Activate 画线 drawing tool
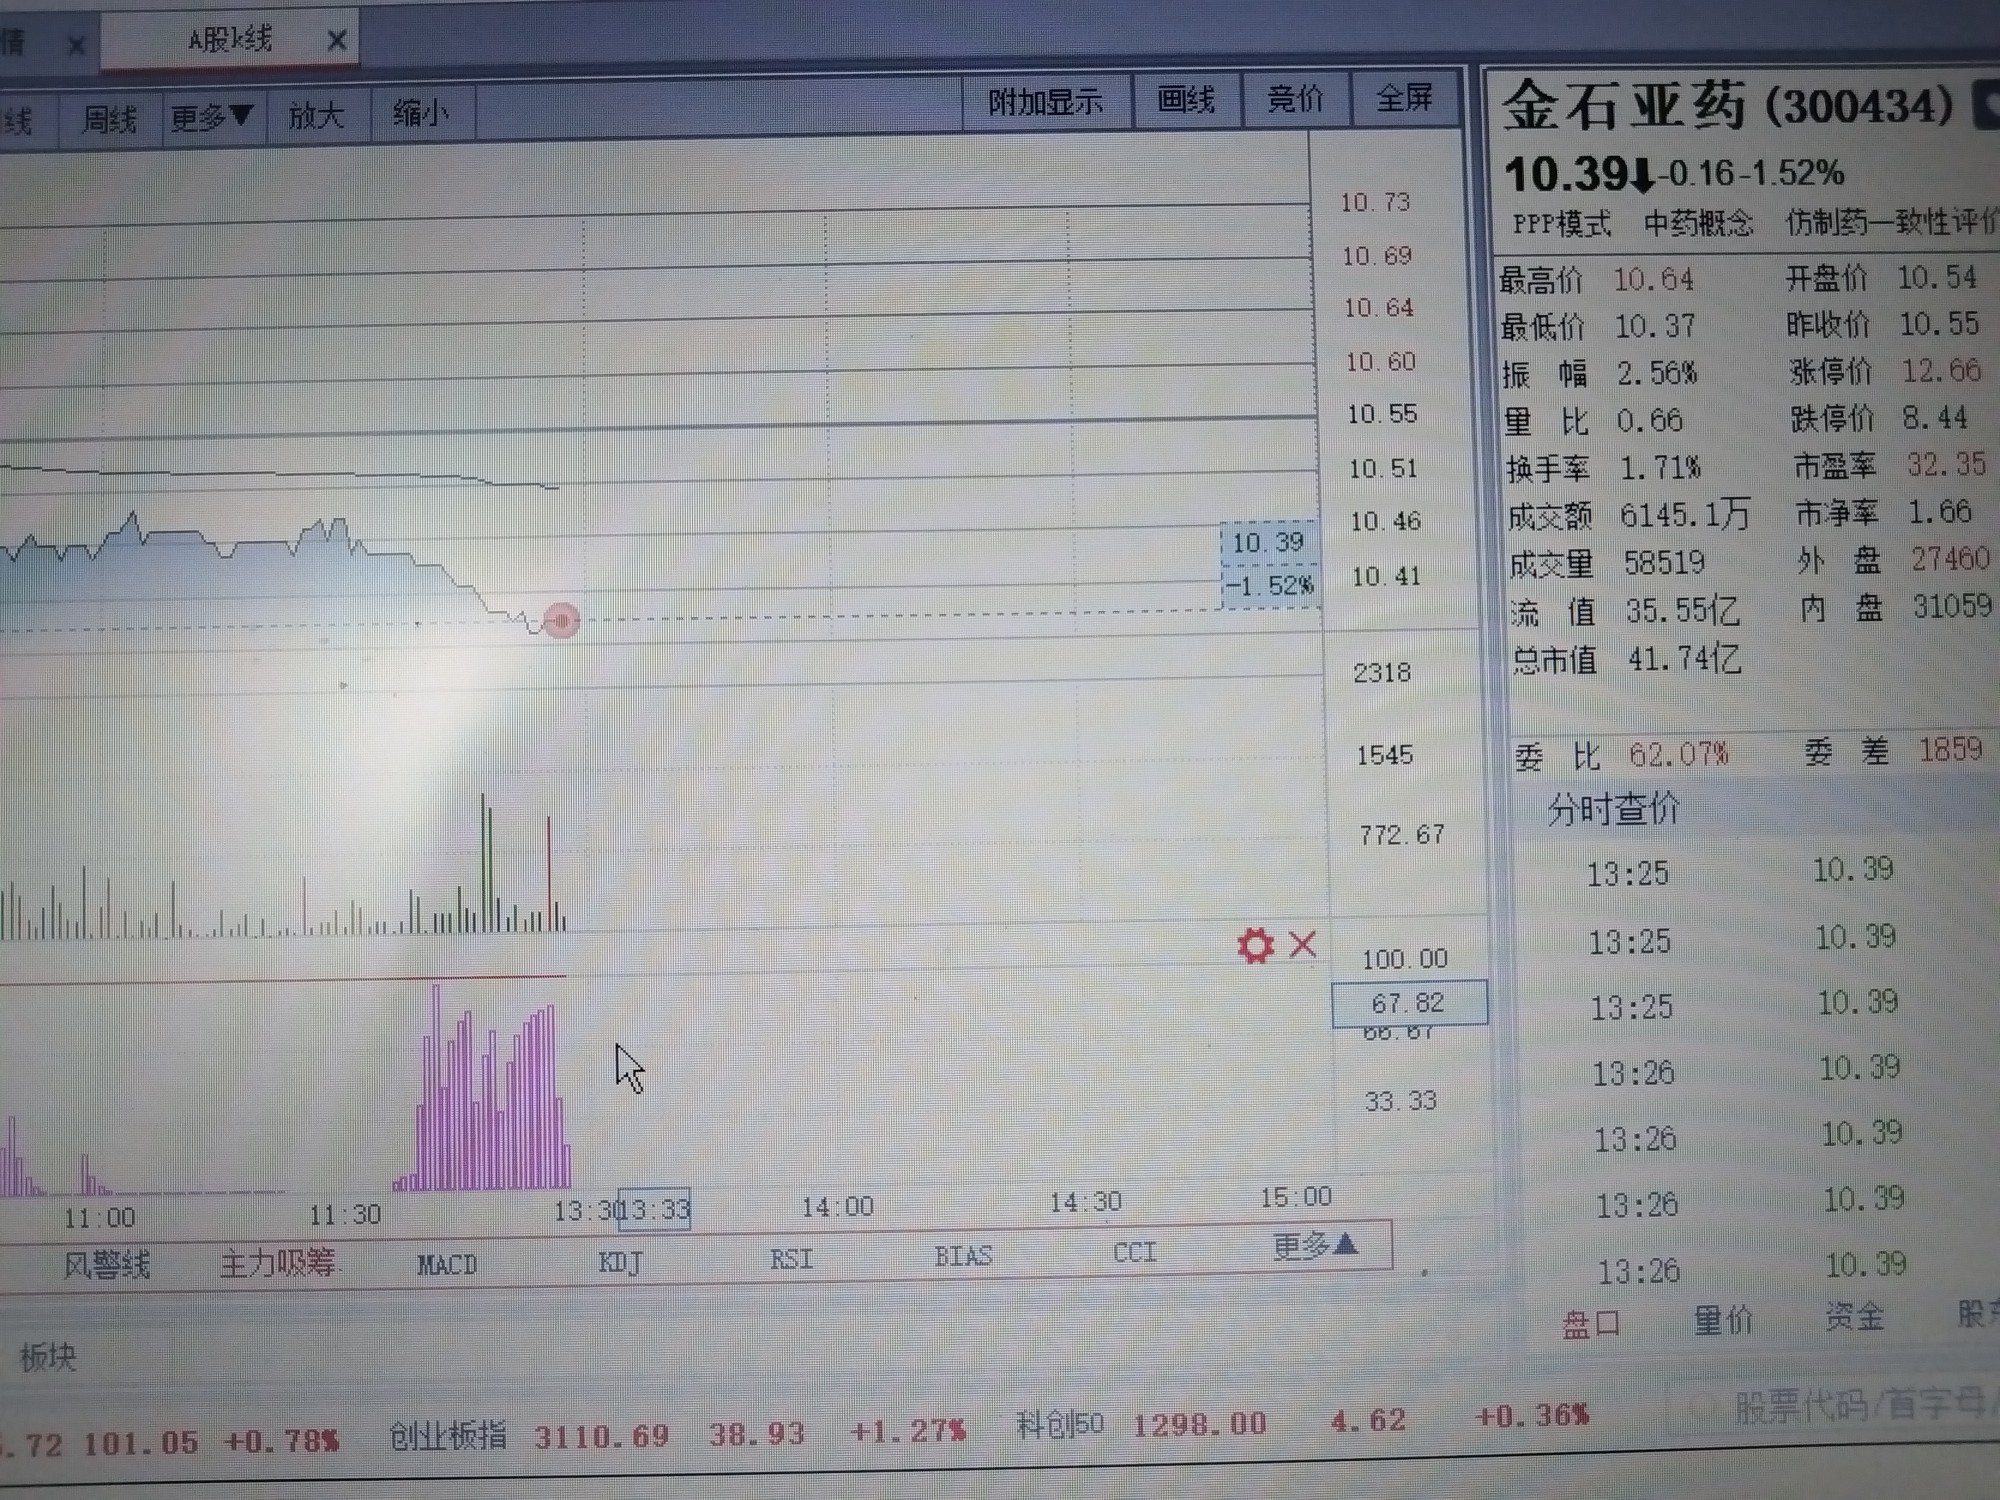Screen dimensions: 2000x1500 point(1185,100)
